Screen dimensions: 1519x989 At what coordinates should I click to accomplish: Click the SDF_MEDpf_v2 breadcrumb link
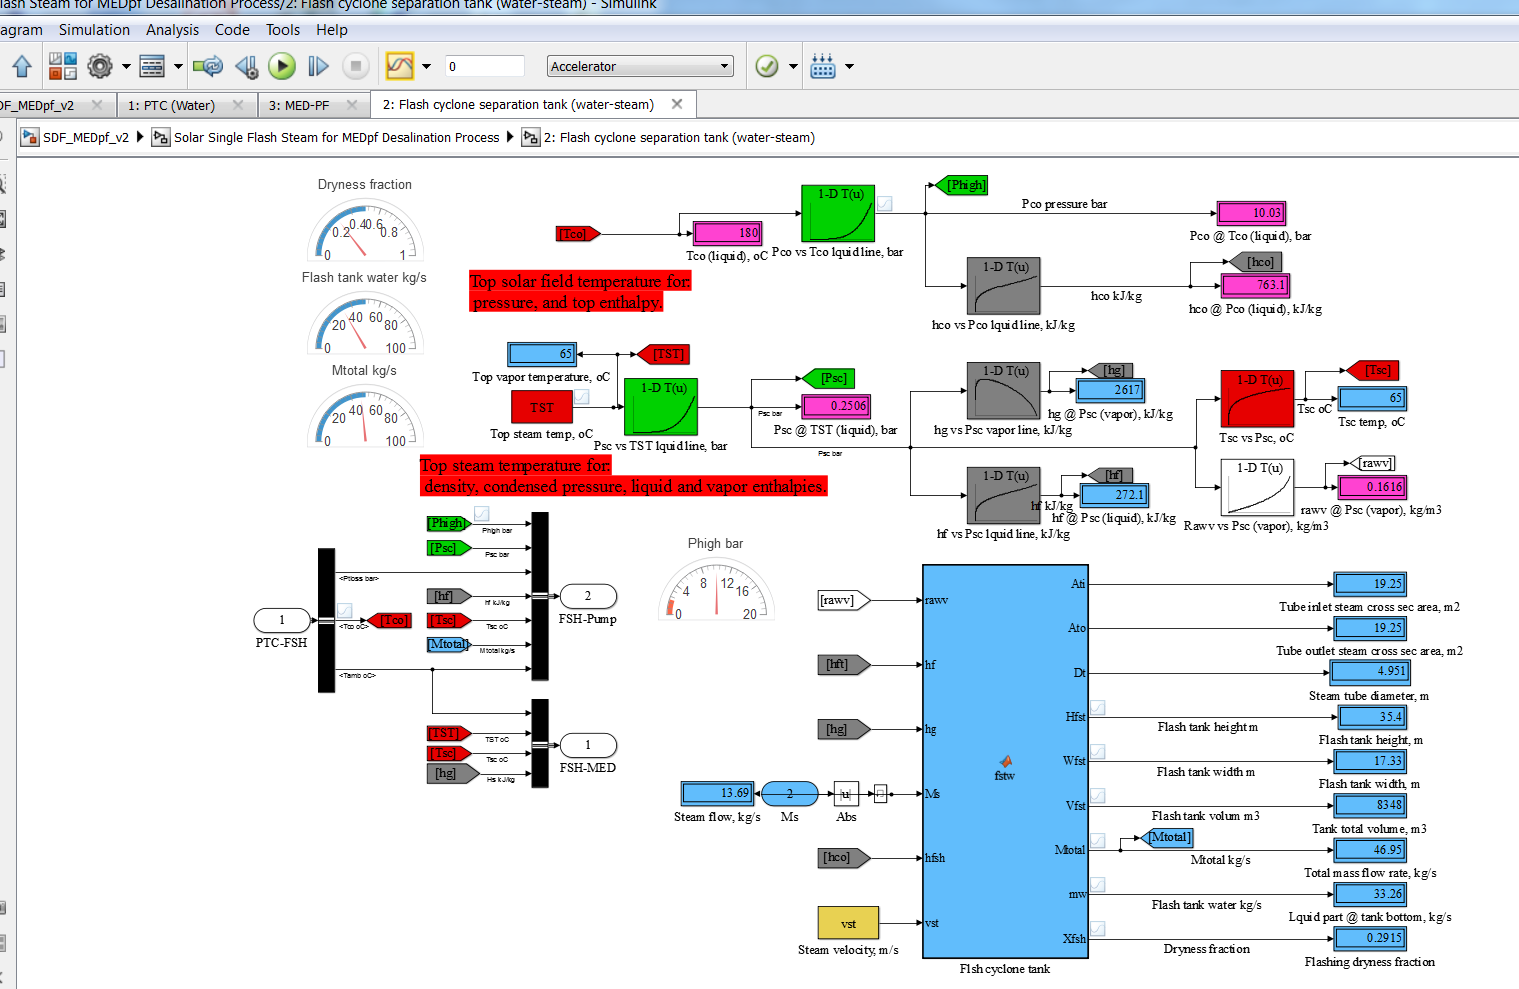point(88,137)
